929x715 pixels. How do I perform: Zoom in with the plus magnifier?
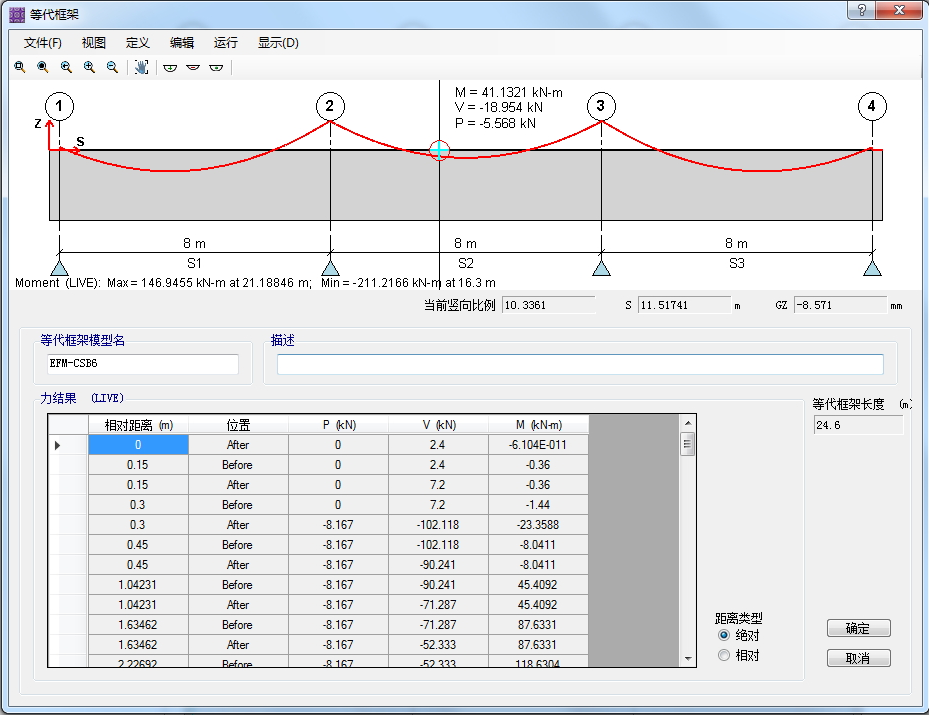tap(89, 67)
